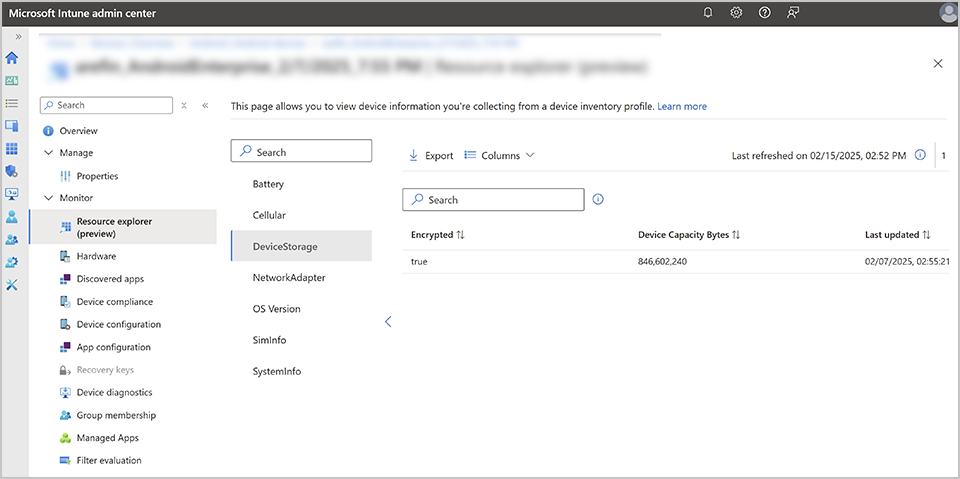Screen dimensions: 960x479
Task: Collapse category list with blue chevron
Action: click(x=388, y=321)
